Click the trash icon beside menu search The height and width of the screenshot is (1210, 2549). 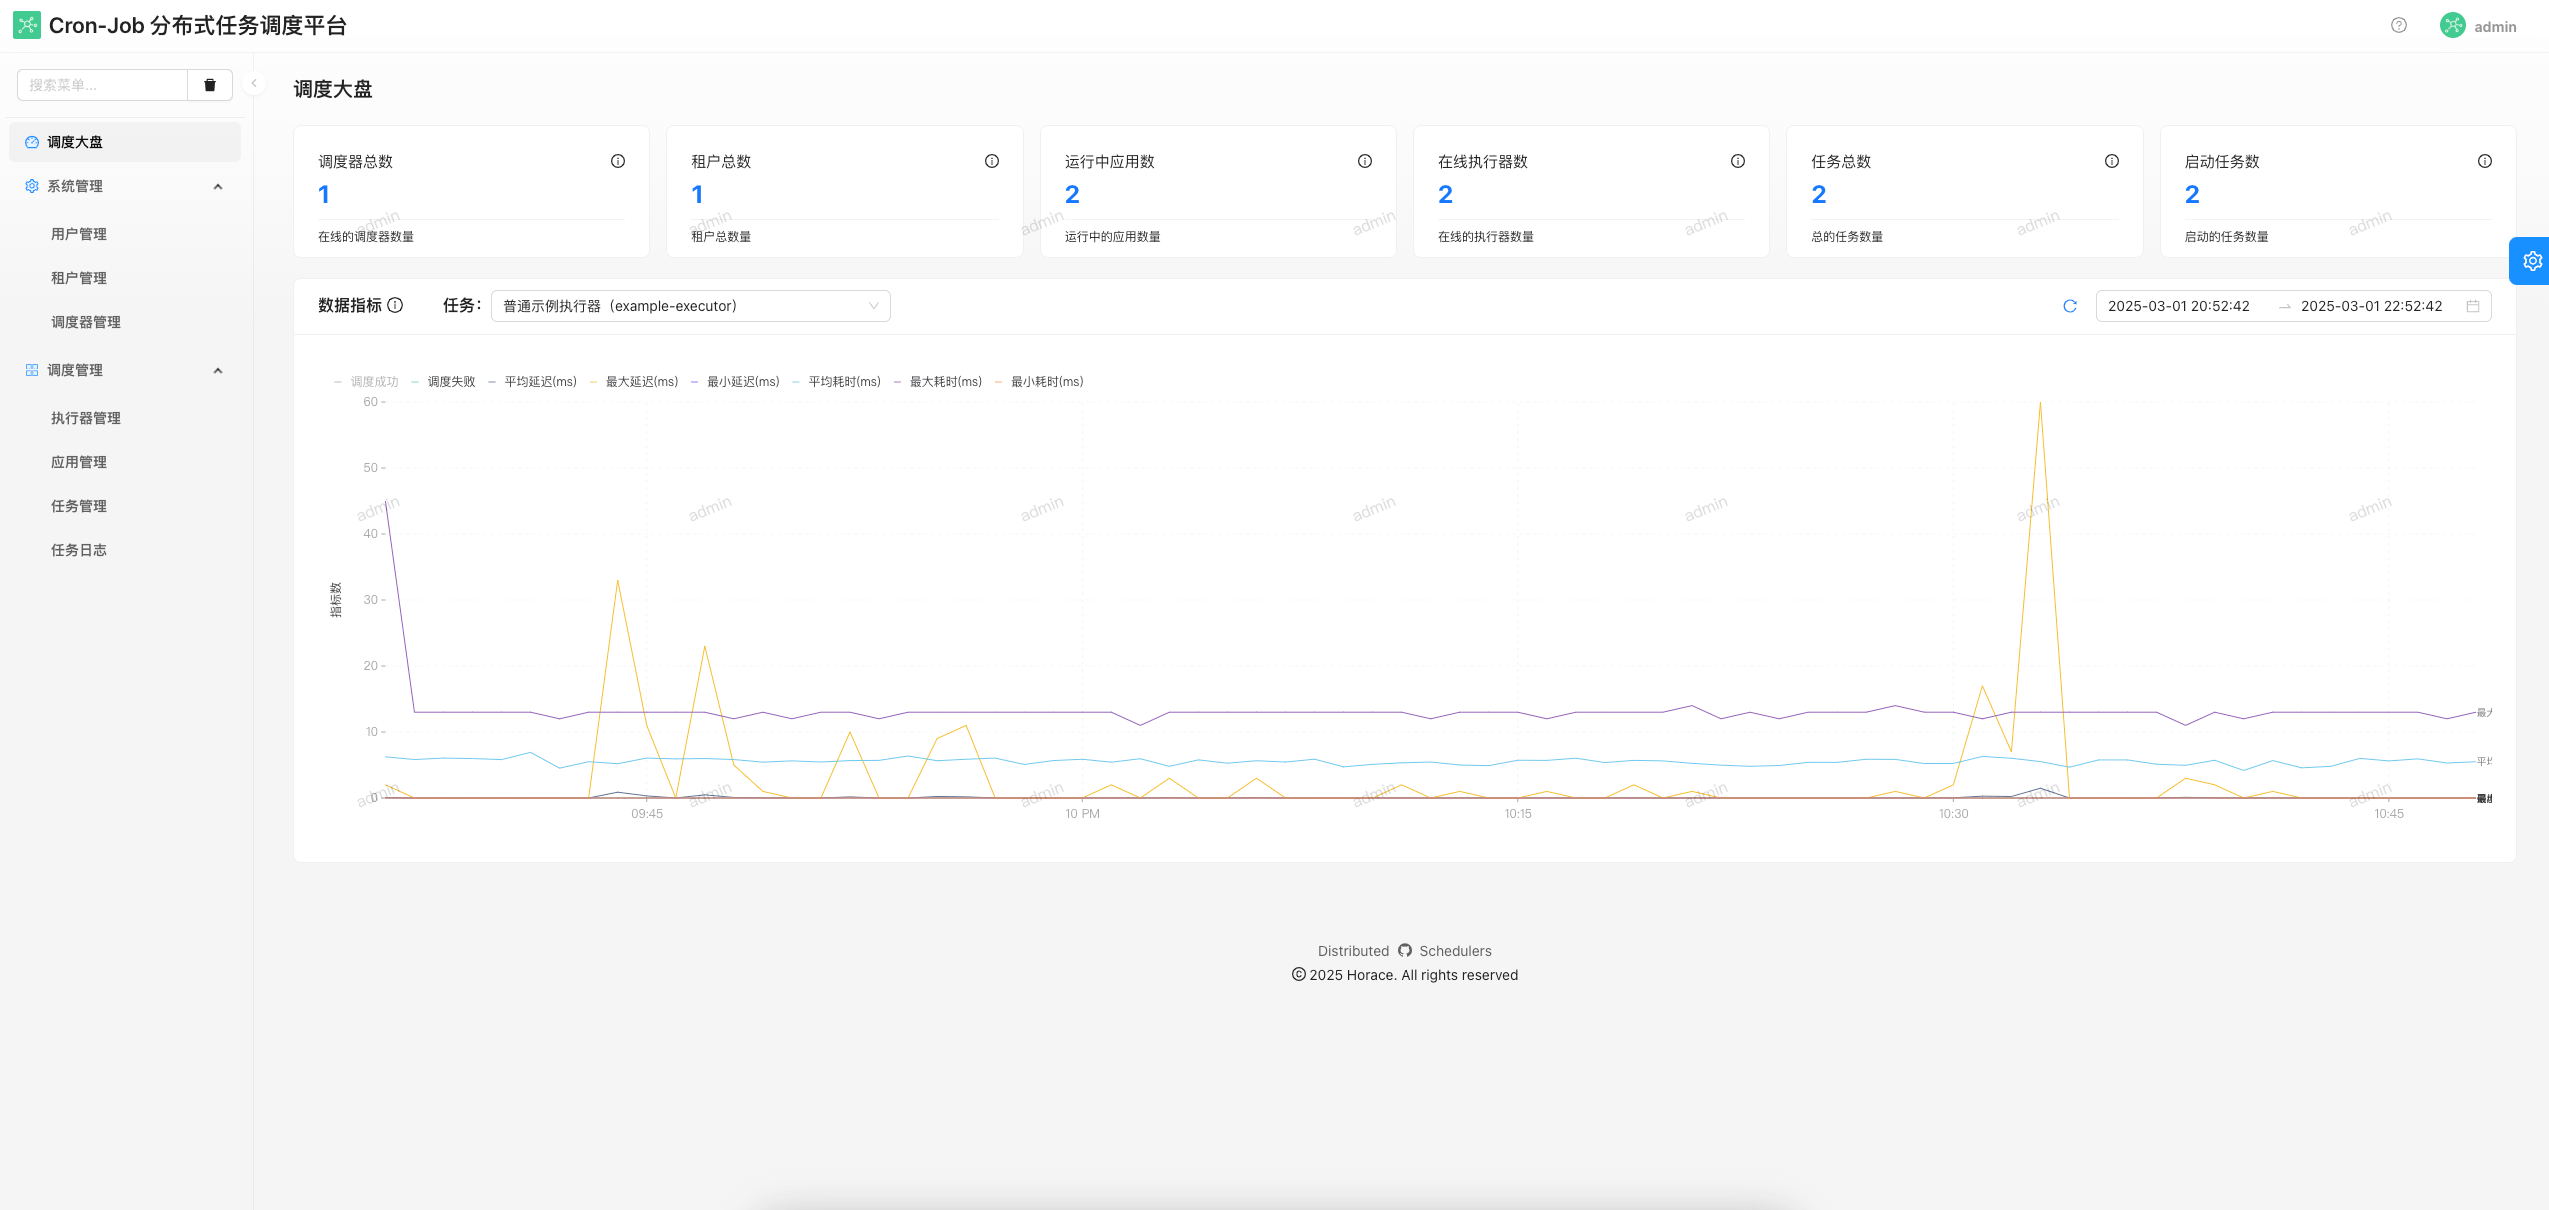(x=210, y=85)
